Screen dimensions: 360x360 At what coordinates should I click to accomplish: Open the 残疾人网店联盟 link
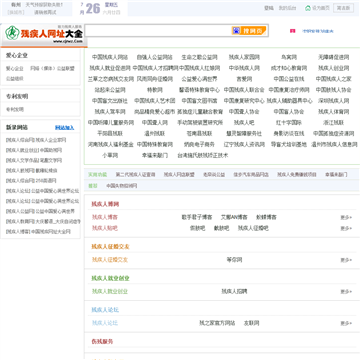179,174
